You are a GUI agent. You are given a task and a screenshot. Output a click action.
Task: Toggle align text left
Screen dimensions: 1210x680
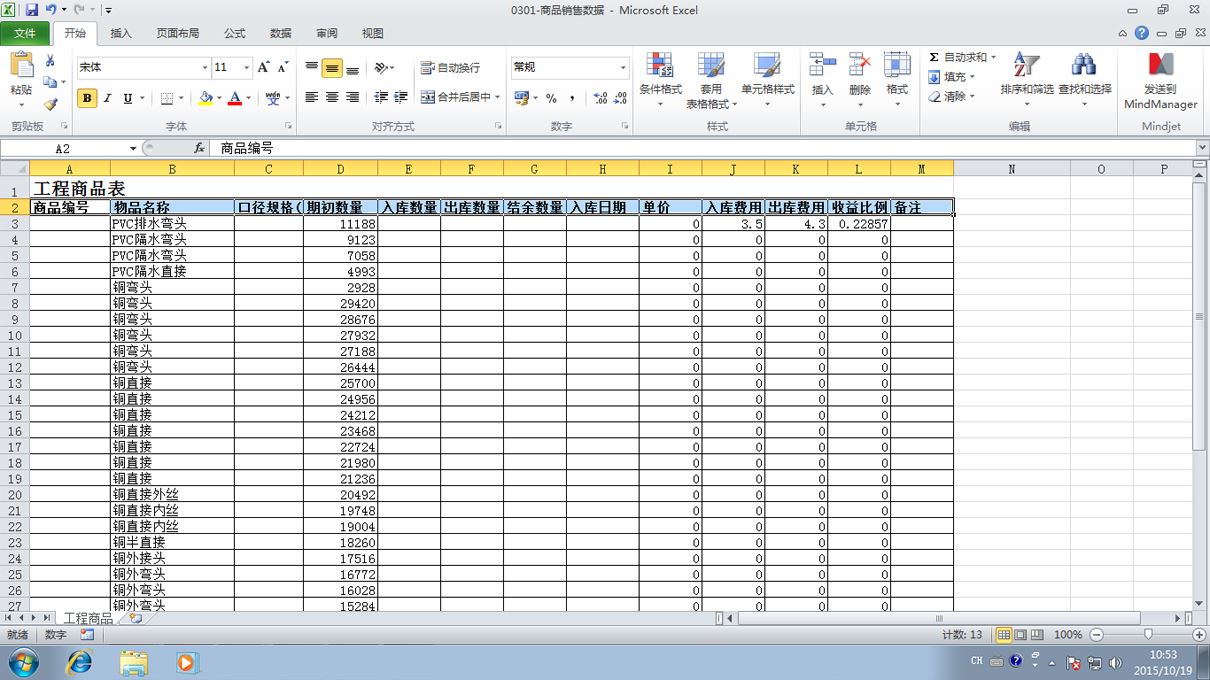(312, 97)
